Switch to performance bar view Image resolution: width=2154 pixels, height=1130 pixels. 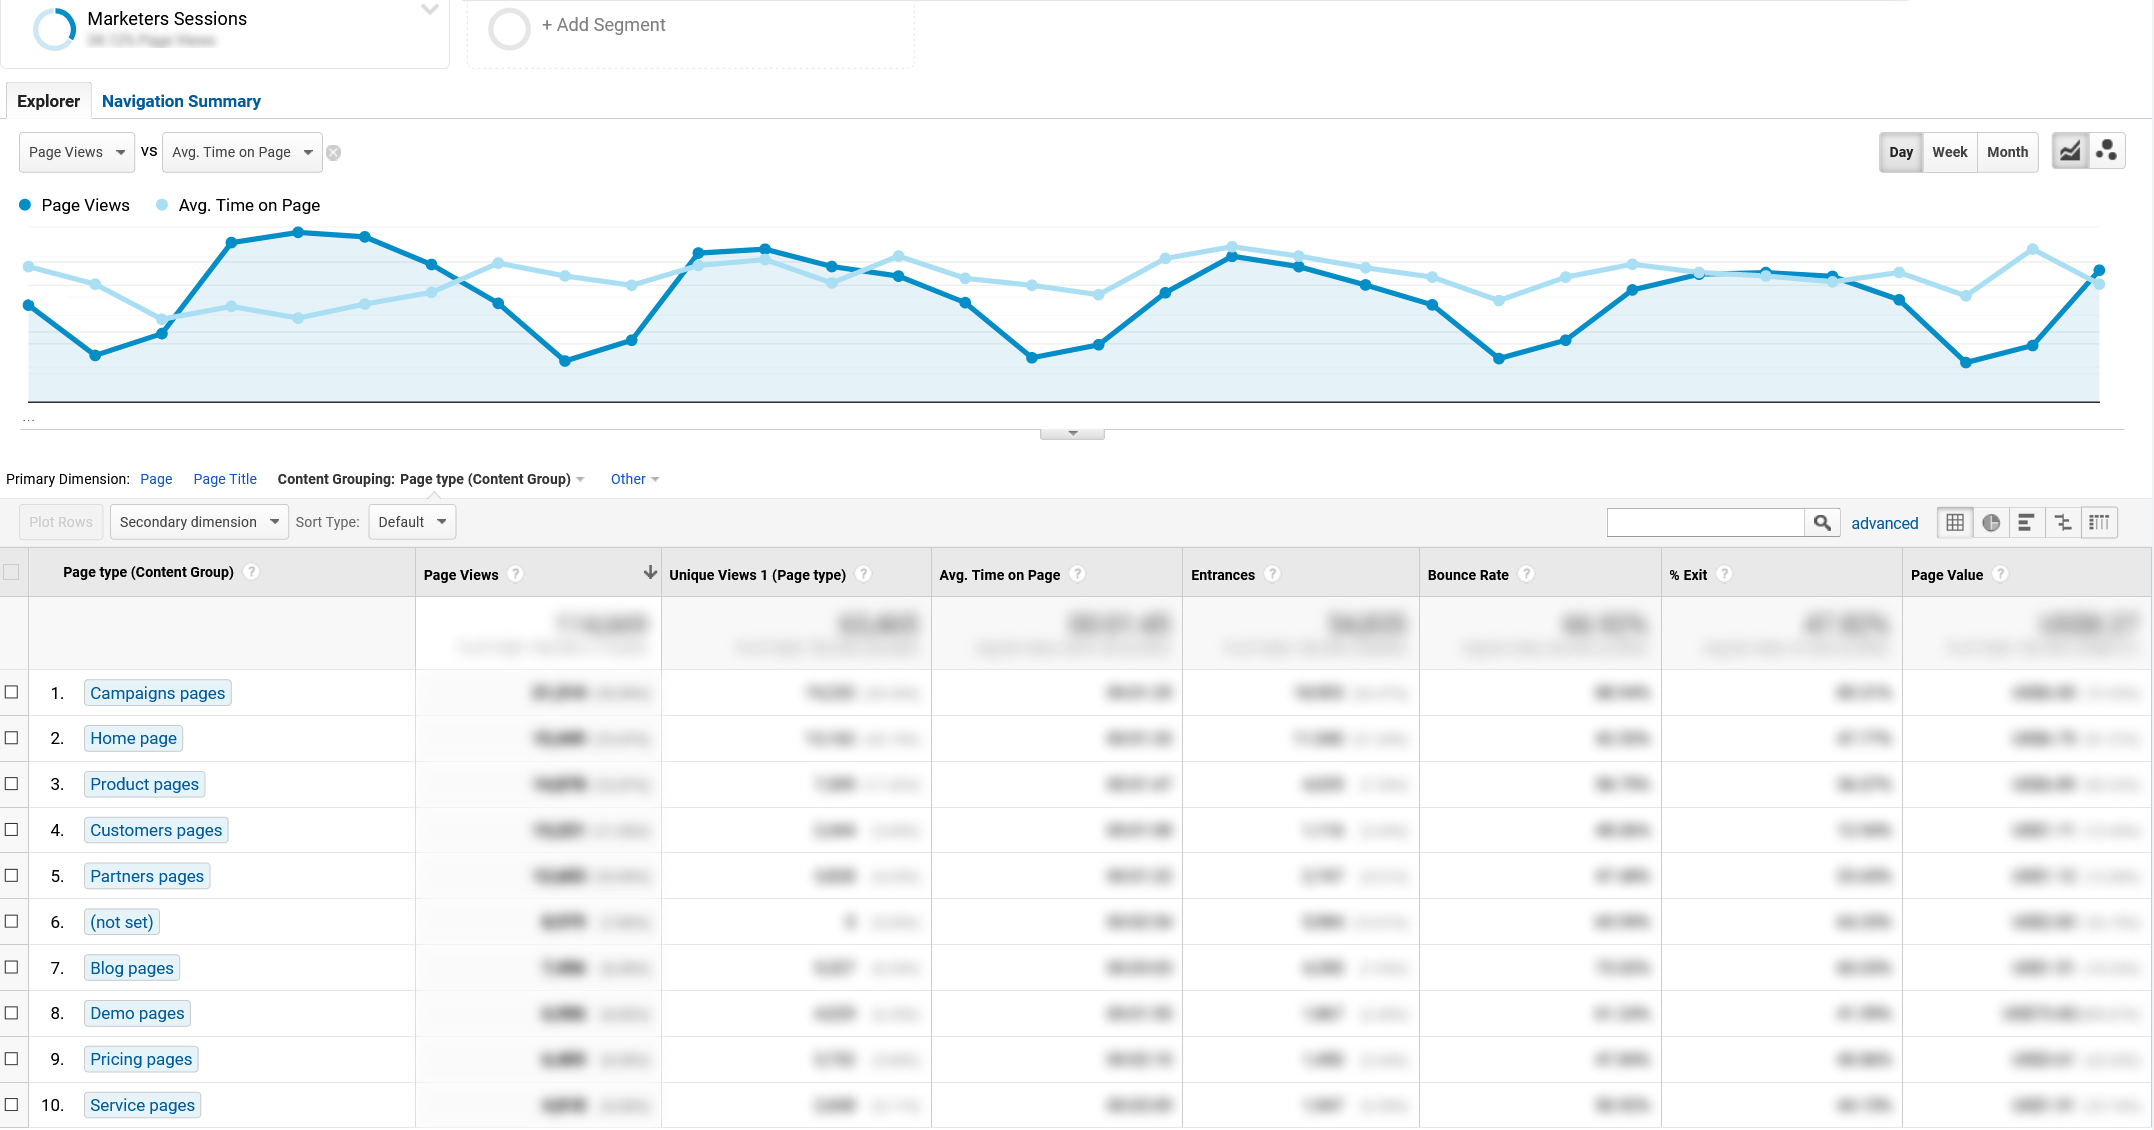[2026, 522]
